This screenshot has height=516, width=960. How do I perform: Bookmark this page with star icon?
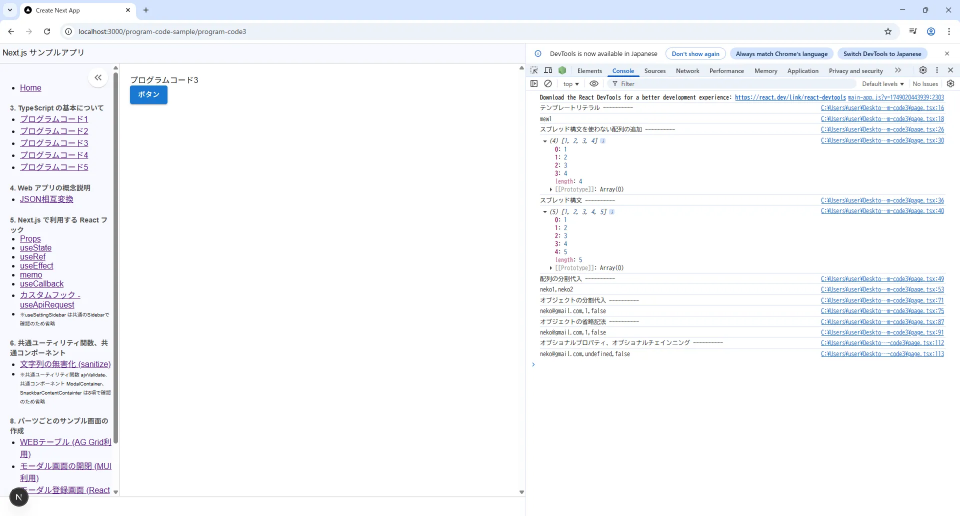[888, 31]
